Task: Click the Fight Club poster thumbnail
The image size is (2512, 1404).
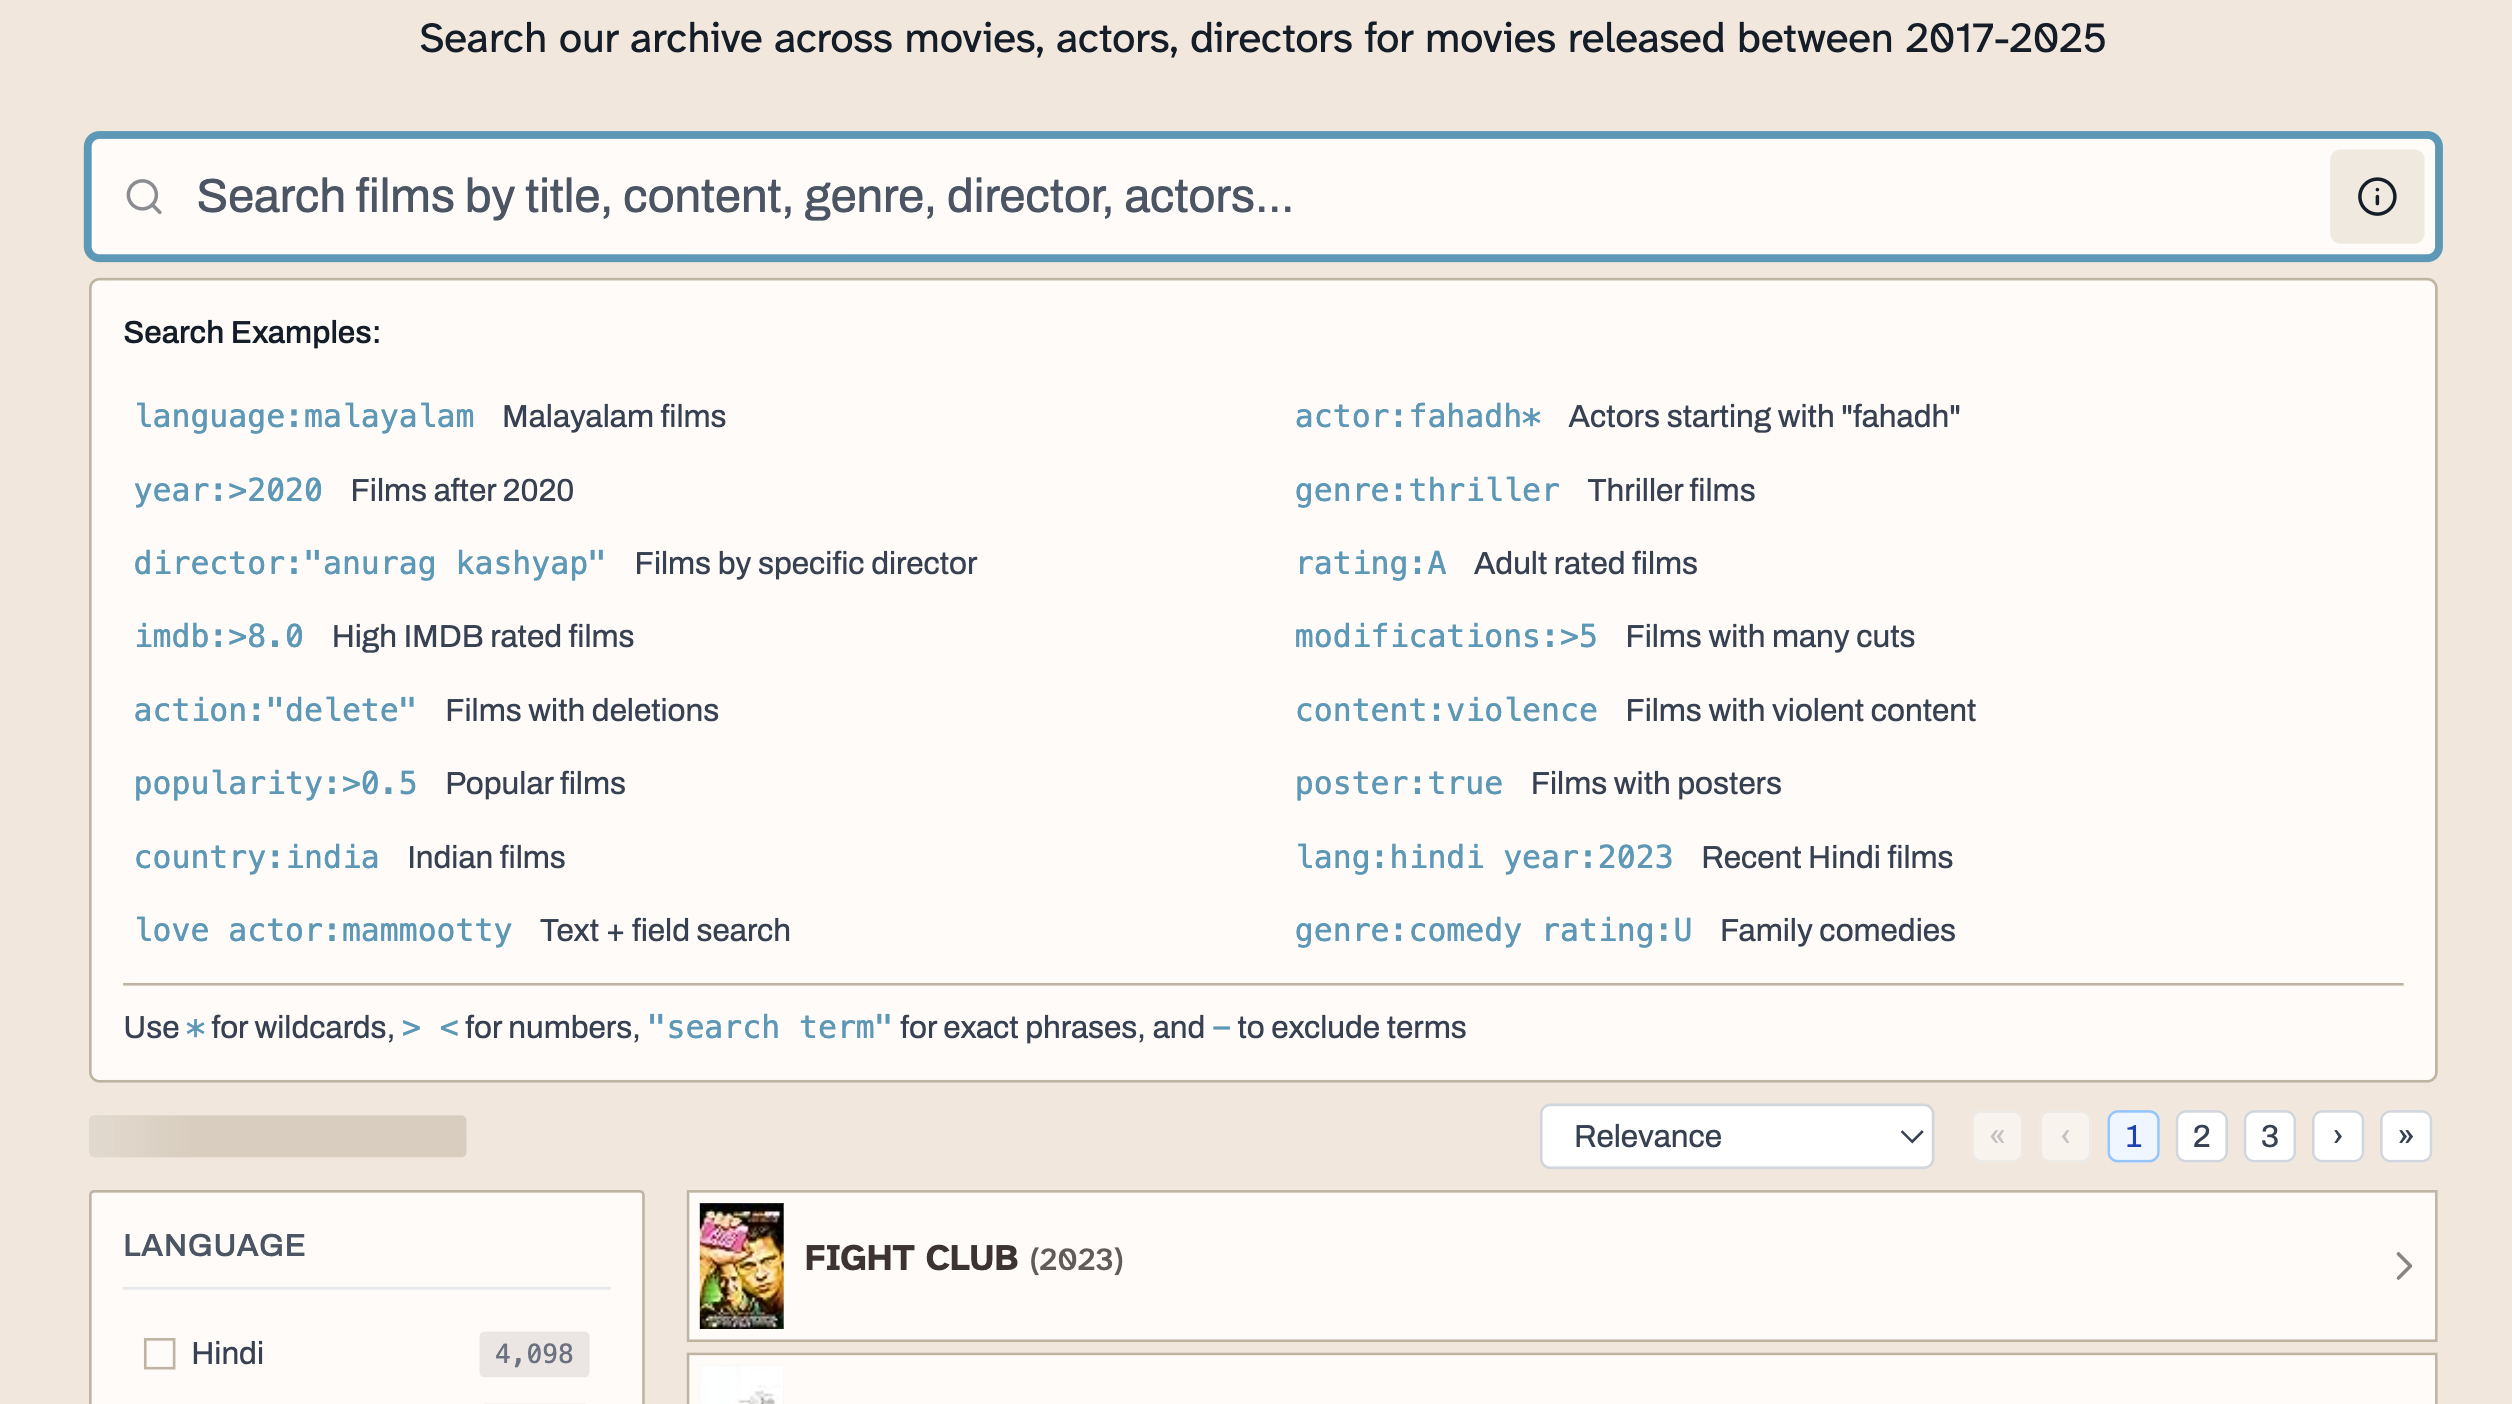Action: tap(741, 1266)
